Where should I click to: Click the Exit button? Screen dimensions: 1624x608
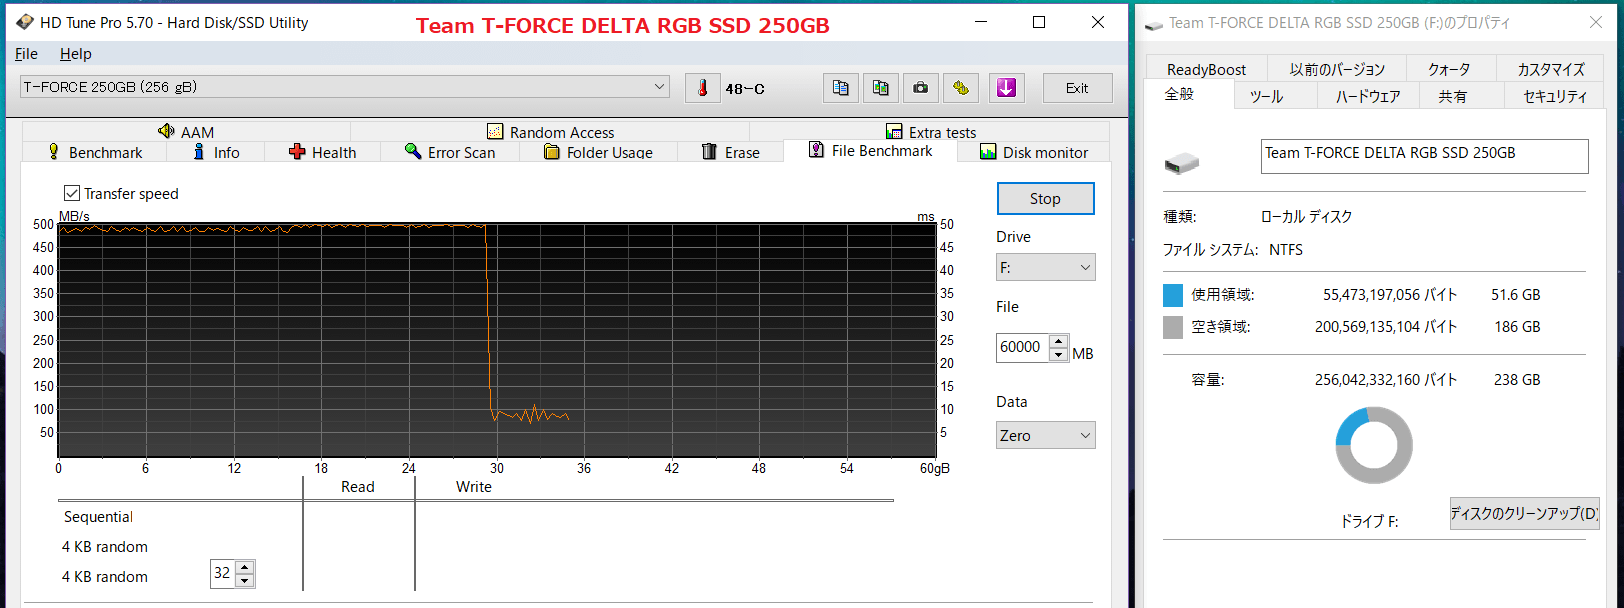tap(1077, 88)
